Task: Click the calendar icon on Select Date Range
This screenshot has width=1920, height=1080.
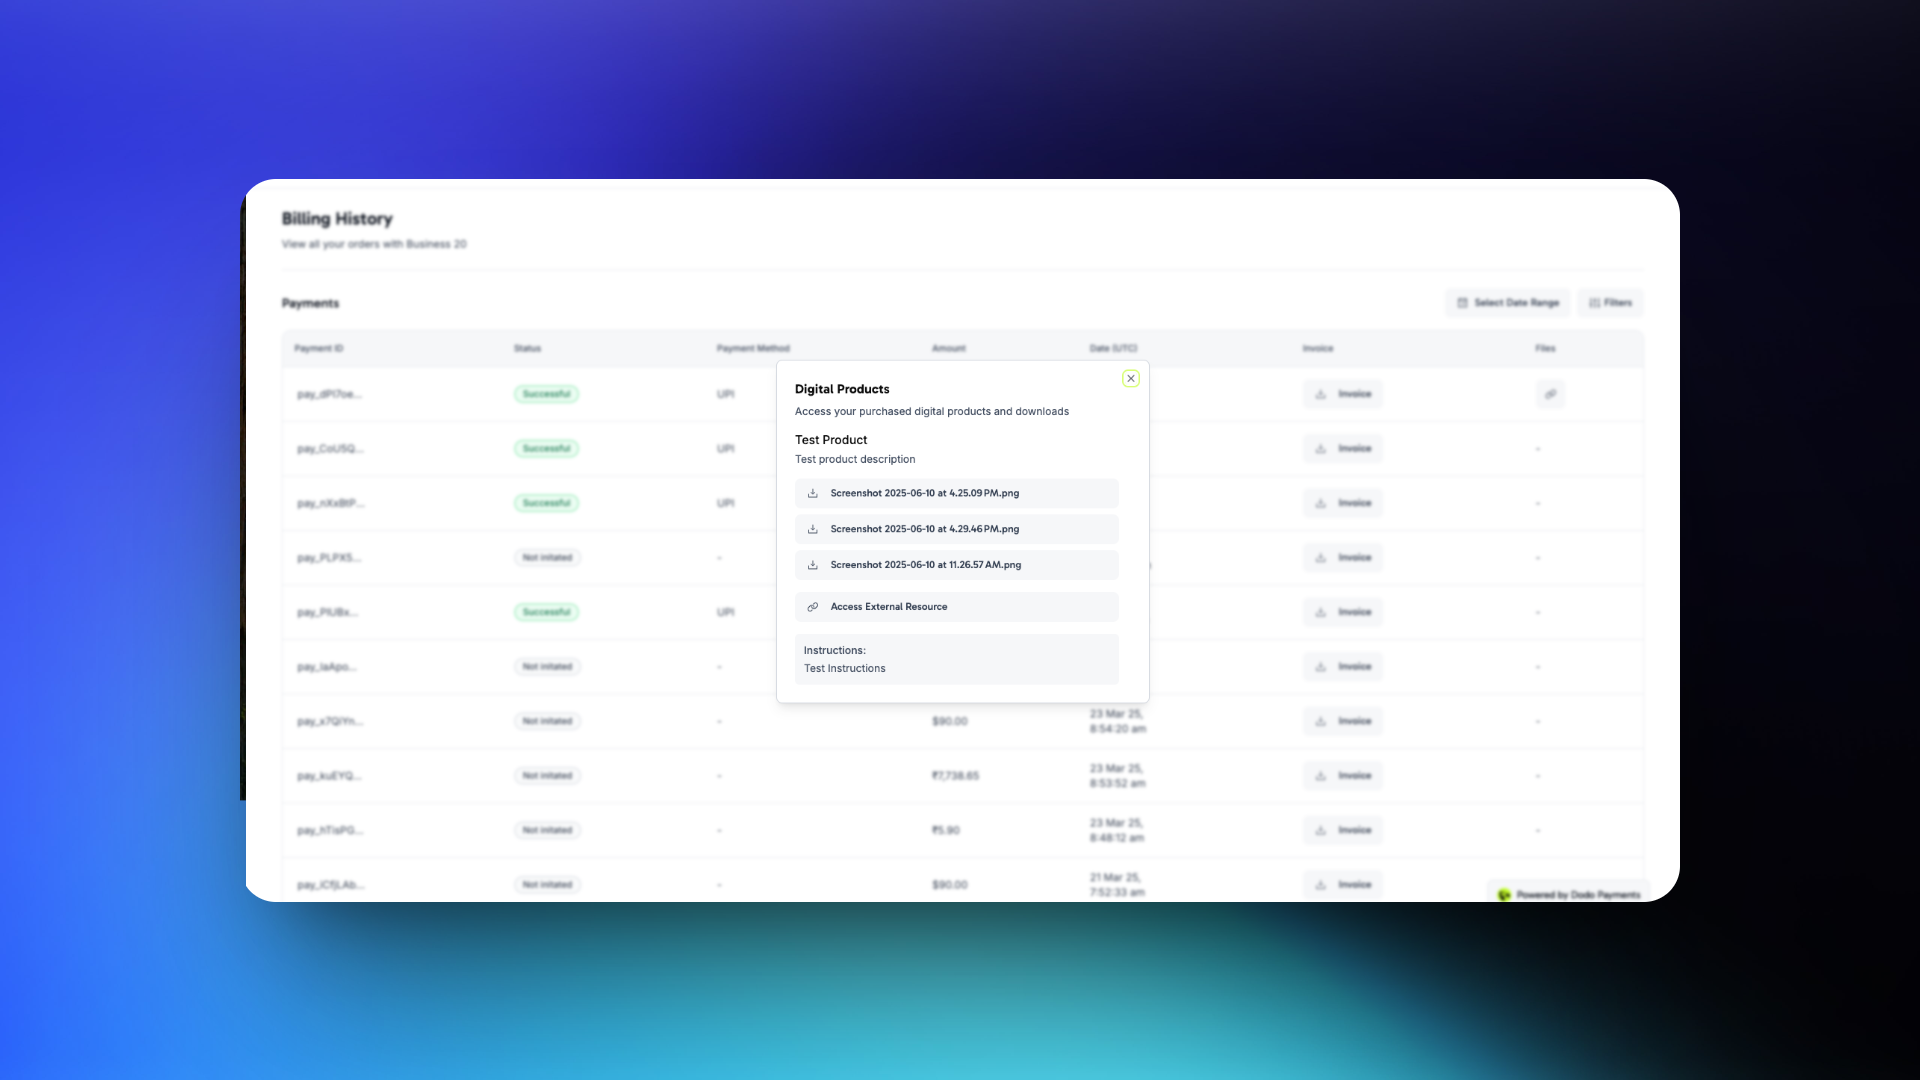Action: click(1463, 303)
